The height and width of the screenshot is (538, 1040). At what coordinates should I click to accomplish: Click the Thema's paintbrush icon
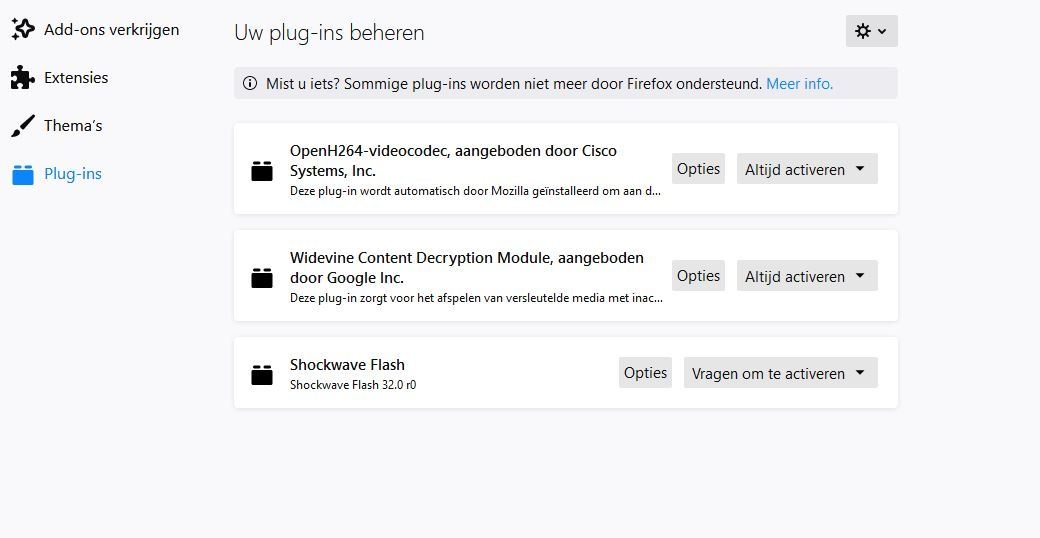(23, 126)
